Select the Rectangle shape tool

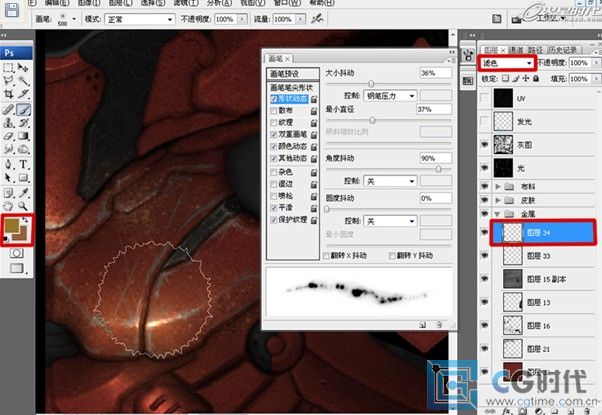pos(23,177)
